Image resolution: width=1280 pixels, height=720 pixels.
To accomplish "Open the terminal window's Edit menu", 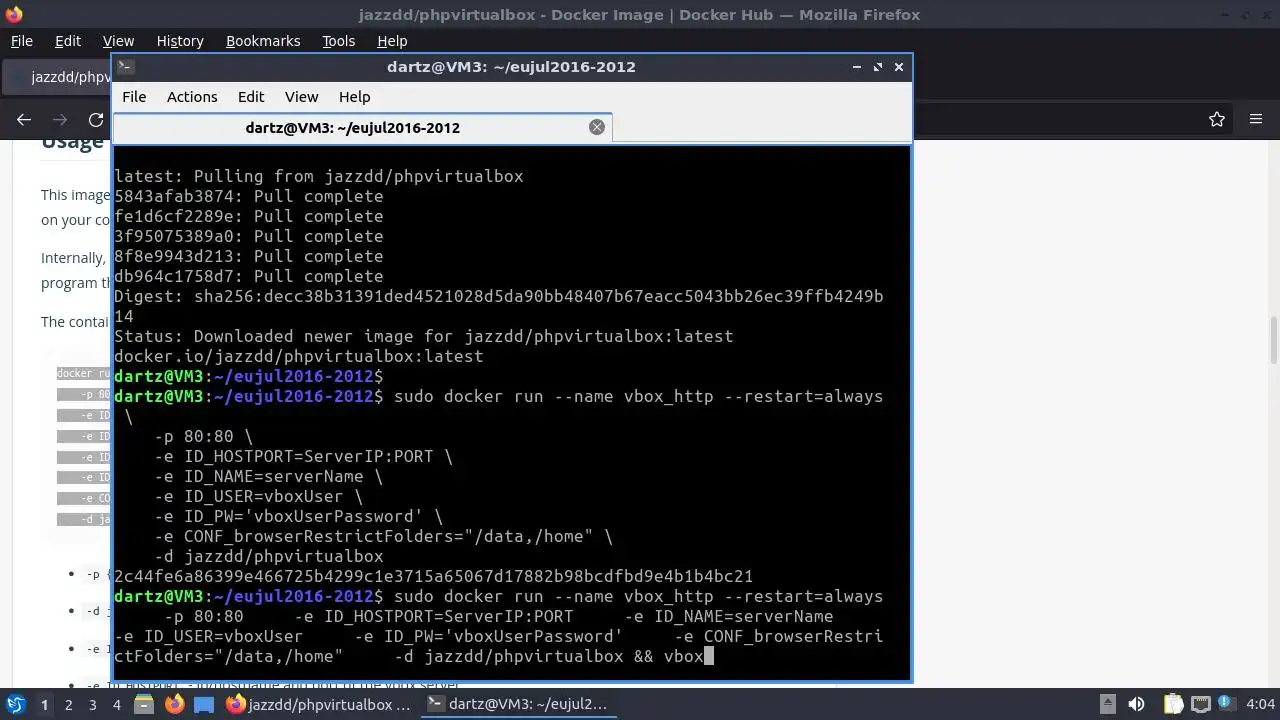I will (251, 97).
